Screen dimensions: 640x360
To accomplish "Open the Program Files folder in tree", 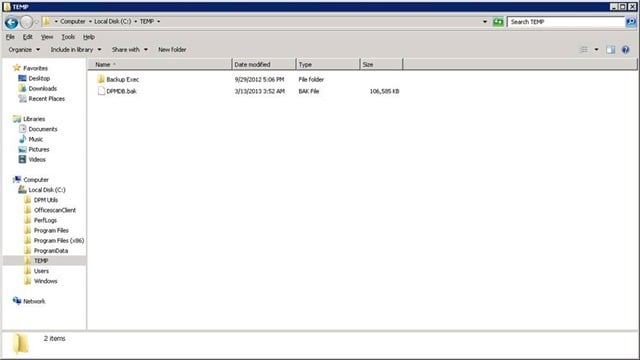I will pos(51,231).
